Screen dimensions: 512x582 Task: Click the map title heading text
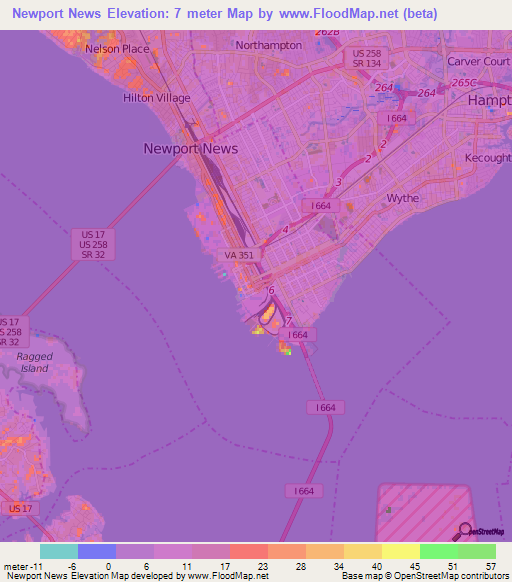225,14
